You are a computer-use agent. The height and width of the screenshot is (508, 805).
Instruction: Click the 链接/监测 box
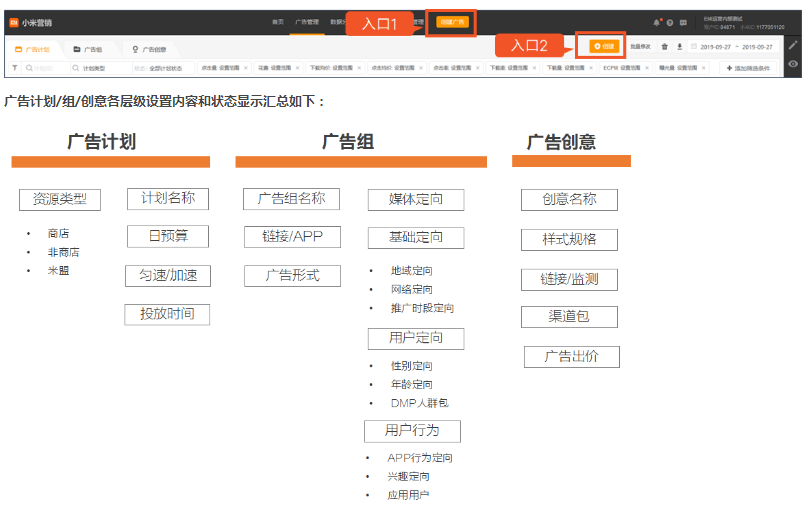tap(569, 279)
